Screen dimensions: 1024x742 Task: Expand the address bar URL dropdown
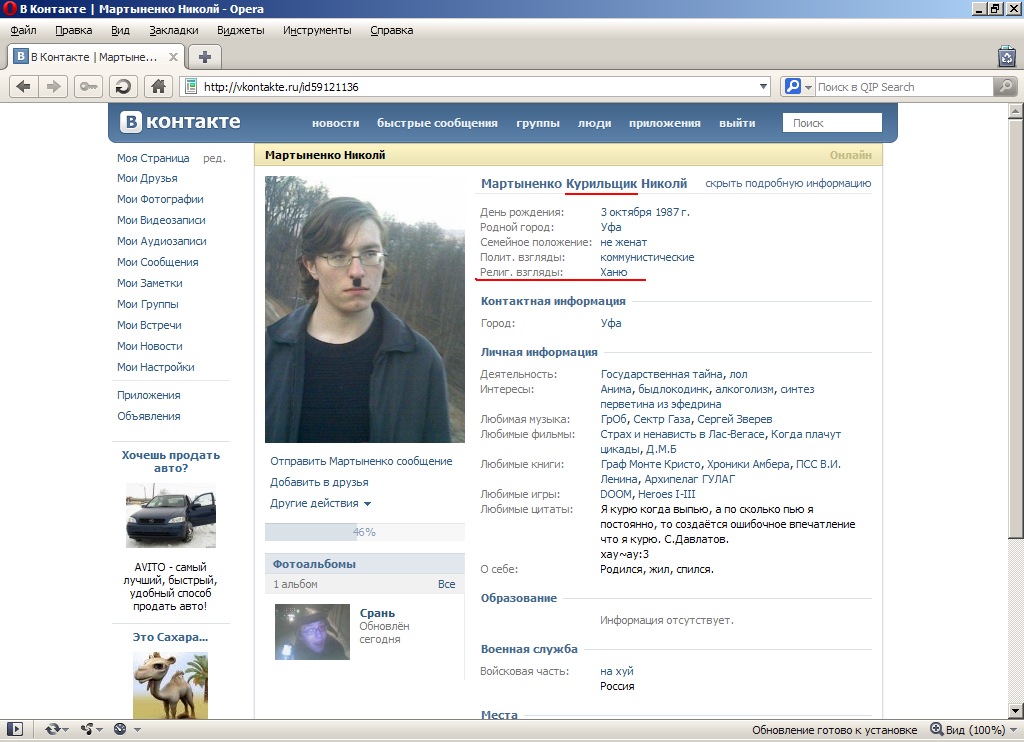764,87
